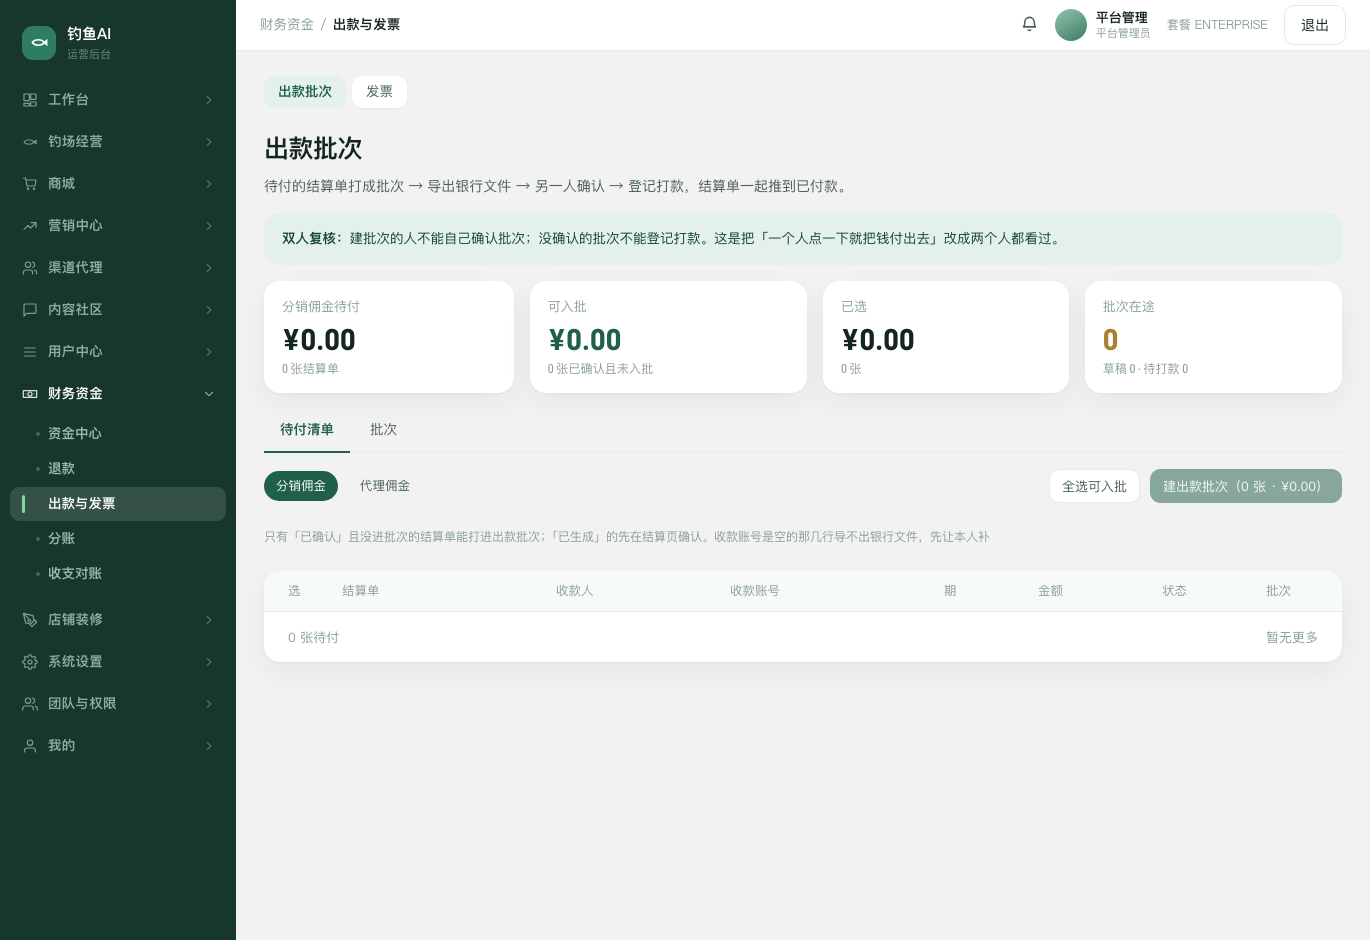Open the 批次 tab
Image resolution: width=1370 pixels, height=940 pixels.
click(383, 430)
